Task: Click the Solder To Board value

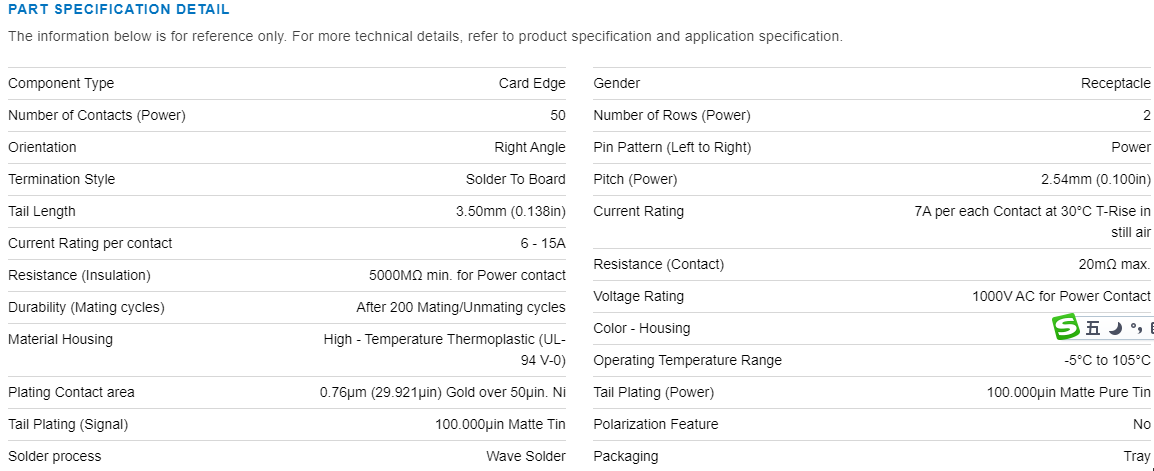Action: pyautogui.click(x=515, y=179)
